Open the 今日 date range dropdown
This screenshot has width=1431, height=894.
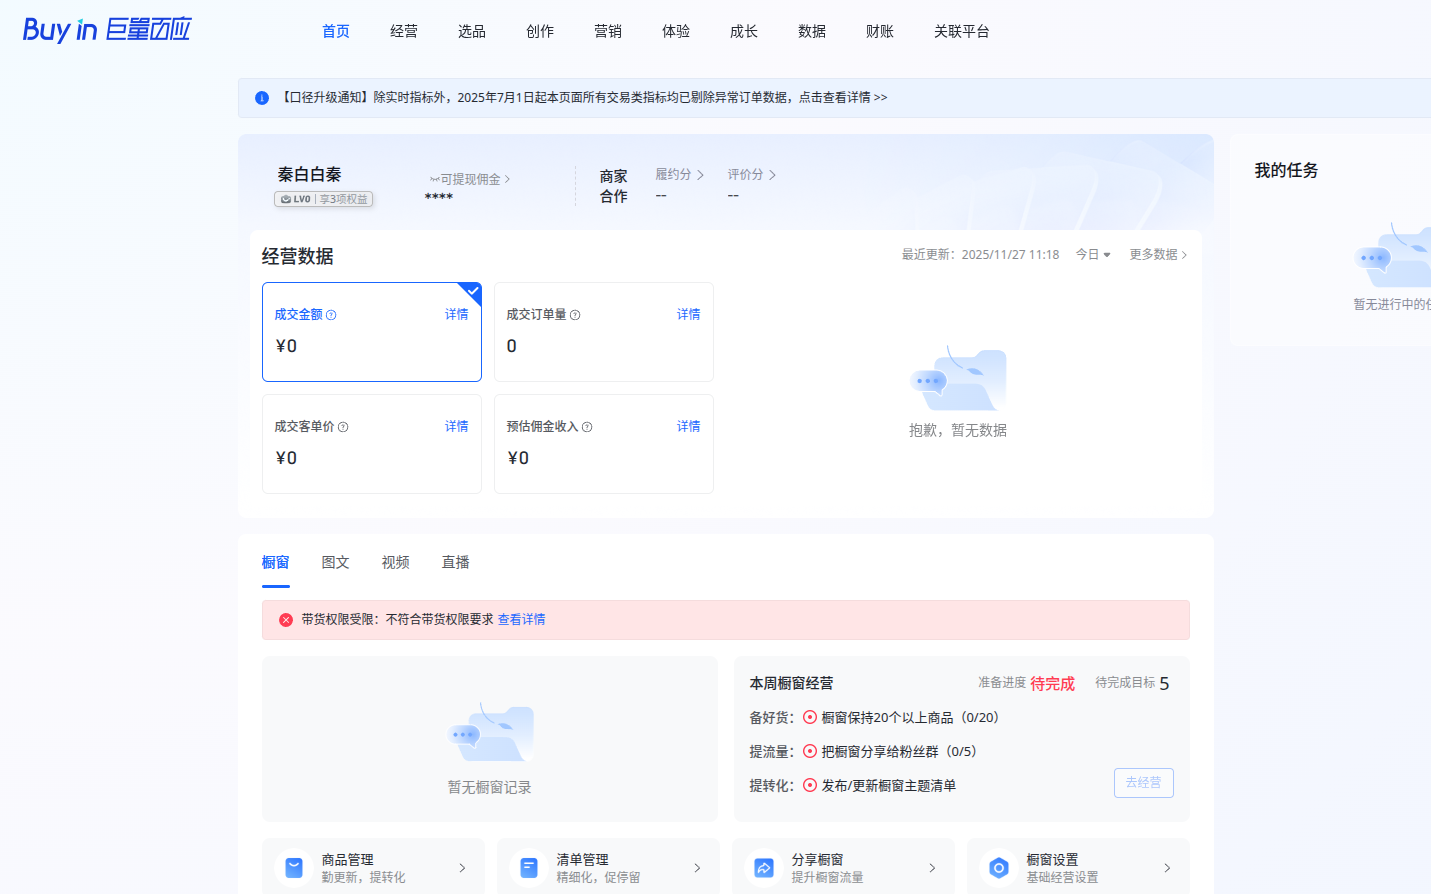pyautogui.click(x=1093, y=254)
